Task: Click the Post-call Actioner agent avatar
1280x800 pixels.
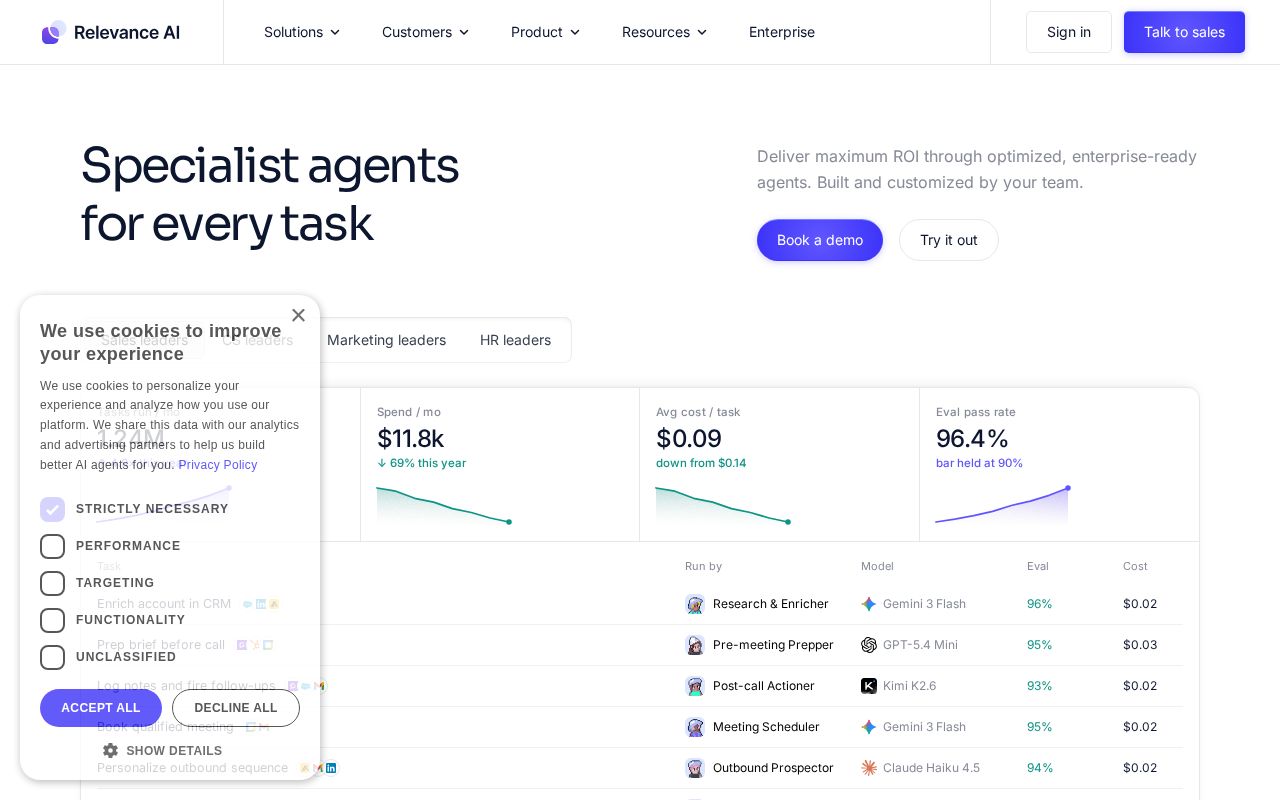Action: click(x=695, y=686)
